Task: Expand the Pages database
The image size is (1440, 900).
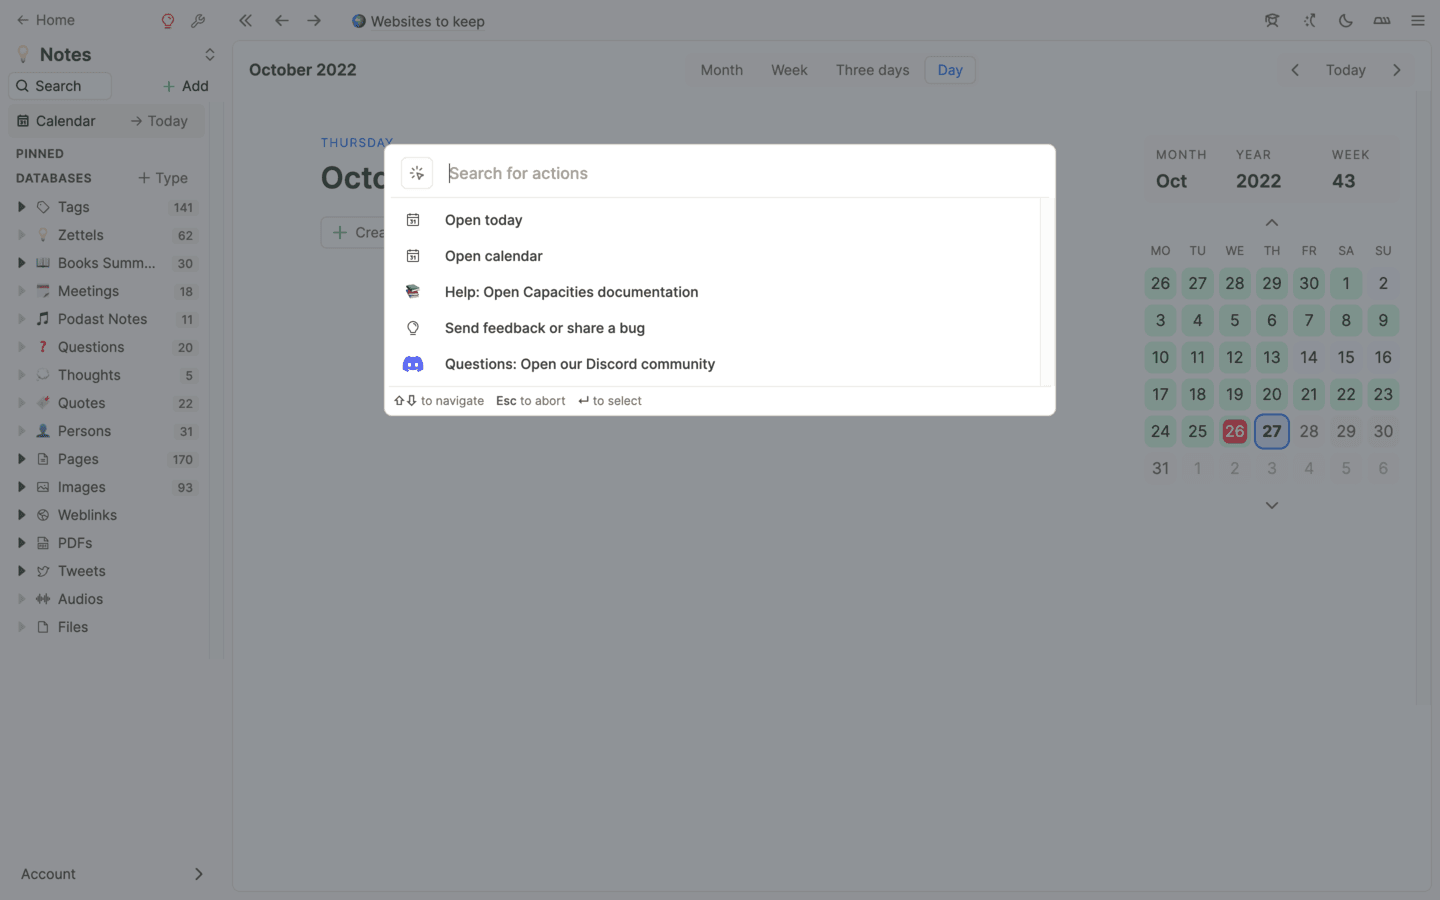Action: (21, 459)
